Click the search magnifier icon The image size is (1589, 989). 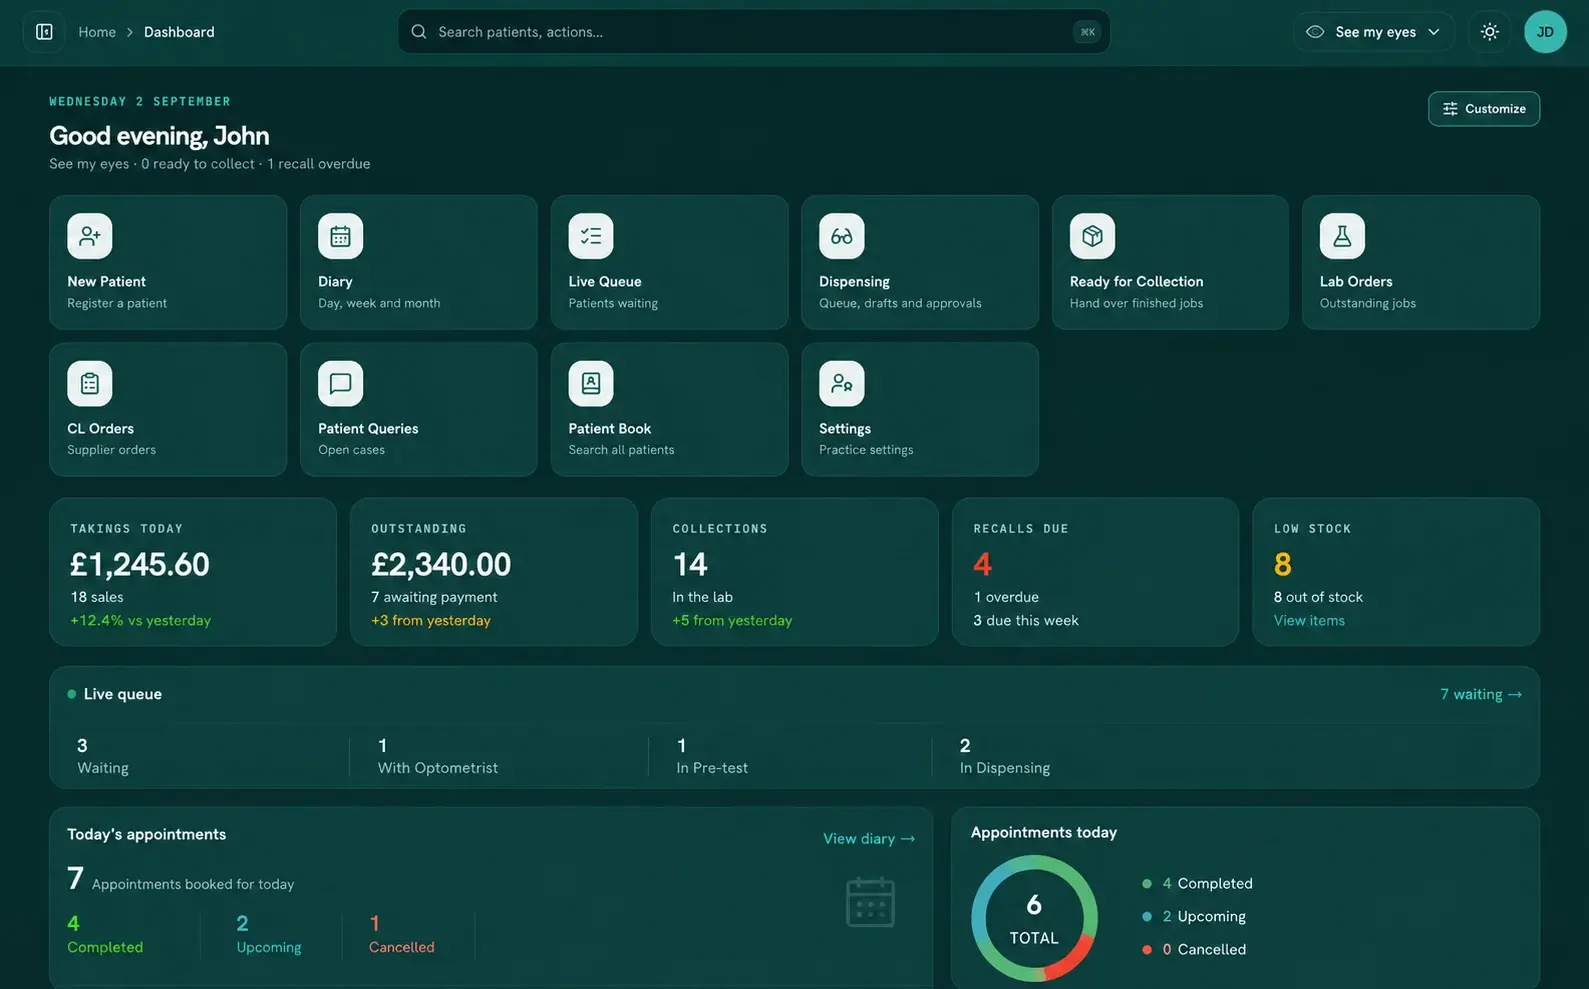419,32
